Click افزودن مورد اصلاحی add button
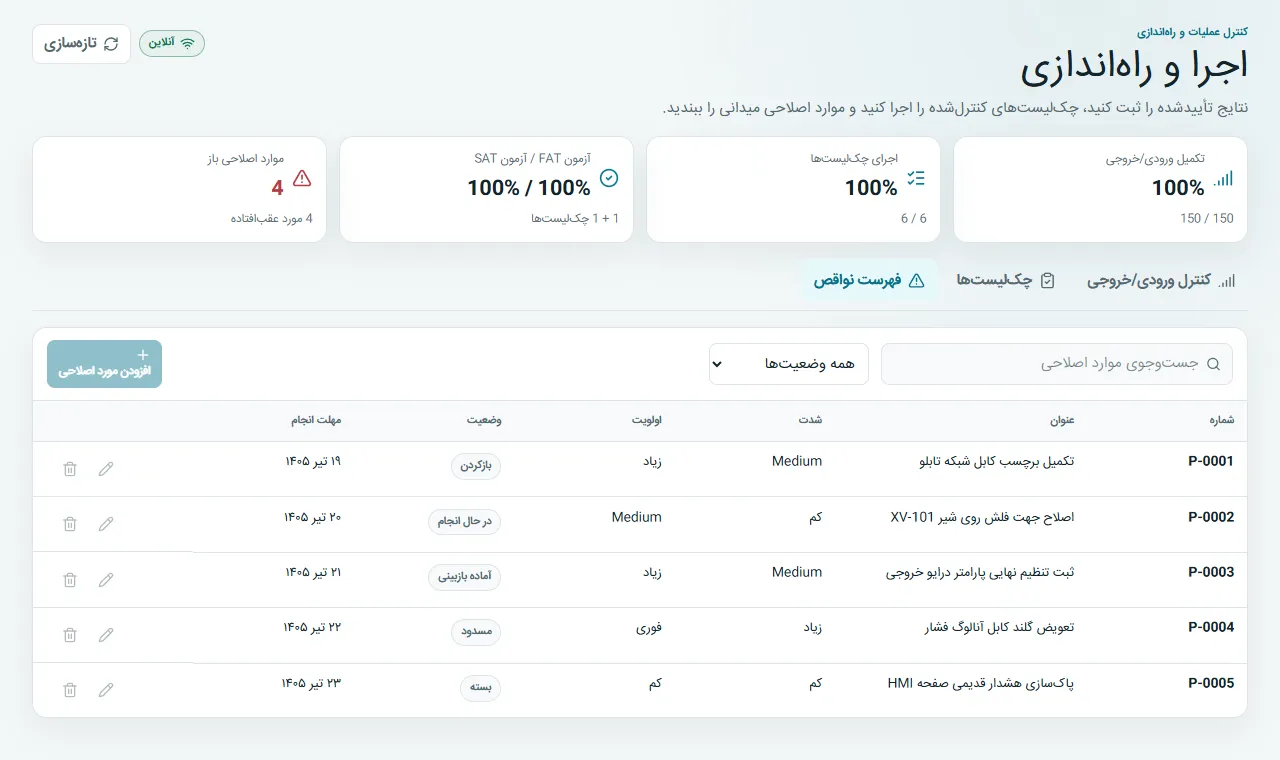 104,364
